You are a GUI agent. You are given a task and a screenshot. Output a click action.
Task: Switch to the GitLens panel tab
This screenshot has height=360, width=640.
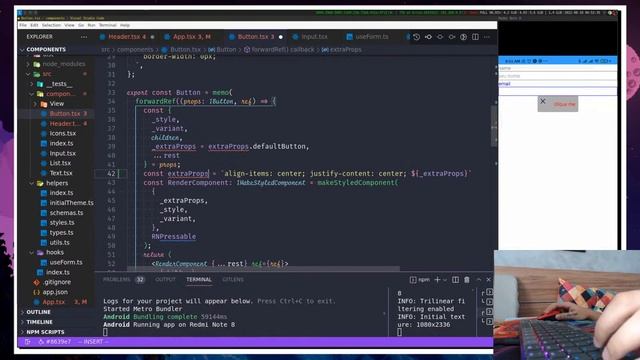click(233, 280)
